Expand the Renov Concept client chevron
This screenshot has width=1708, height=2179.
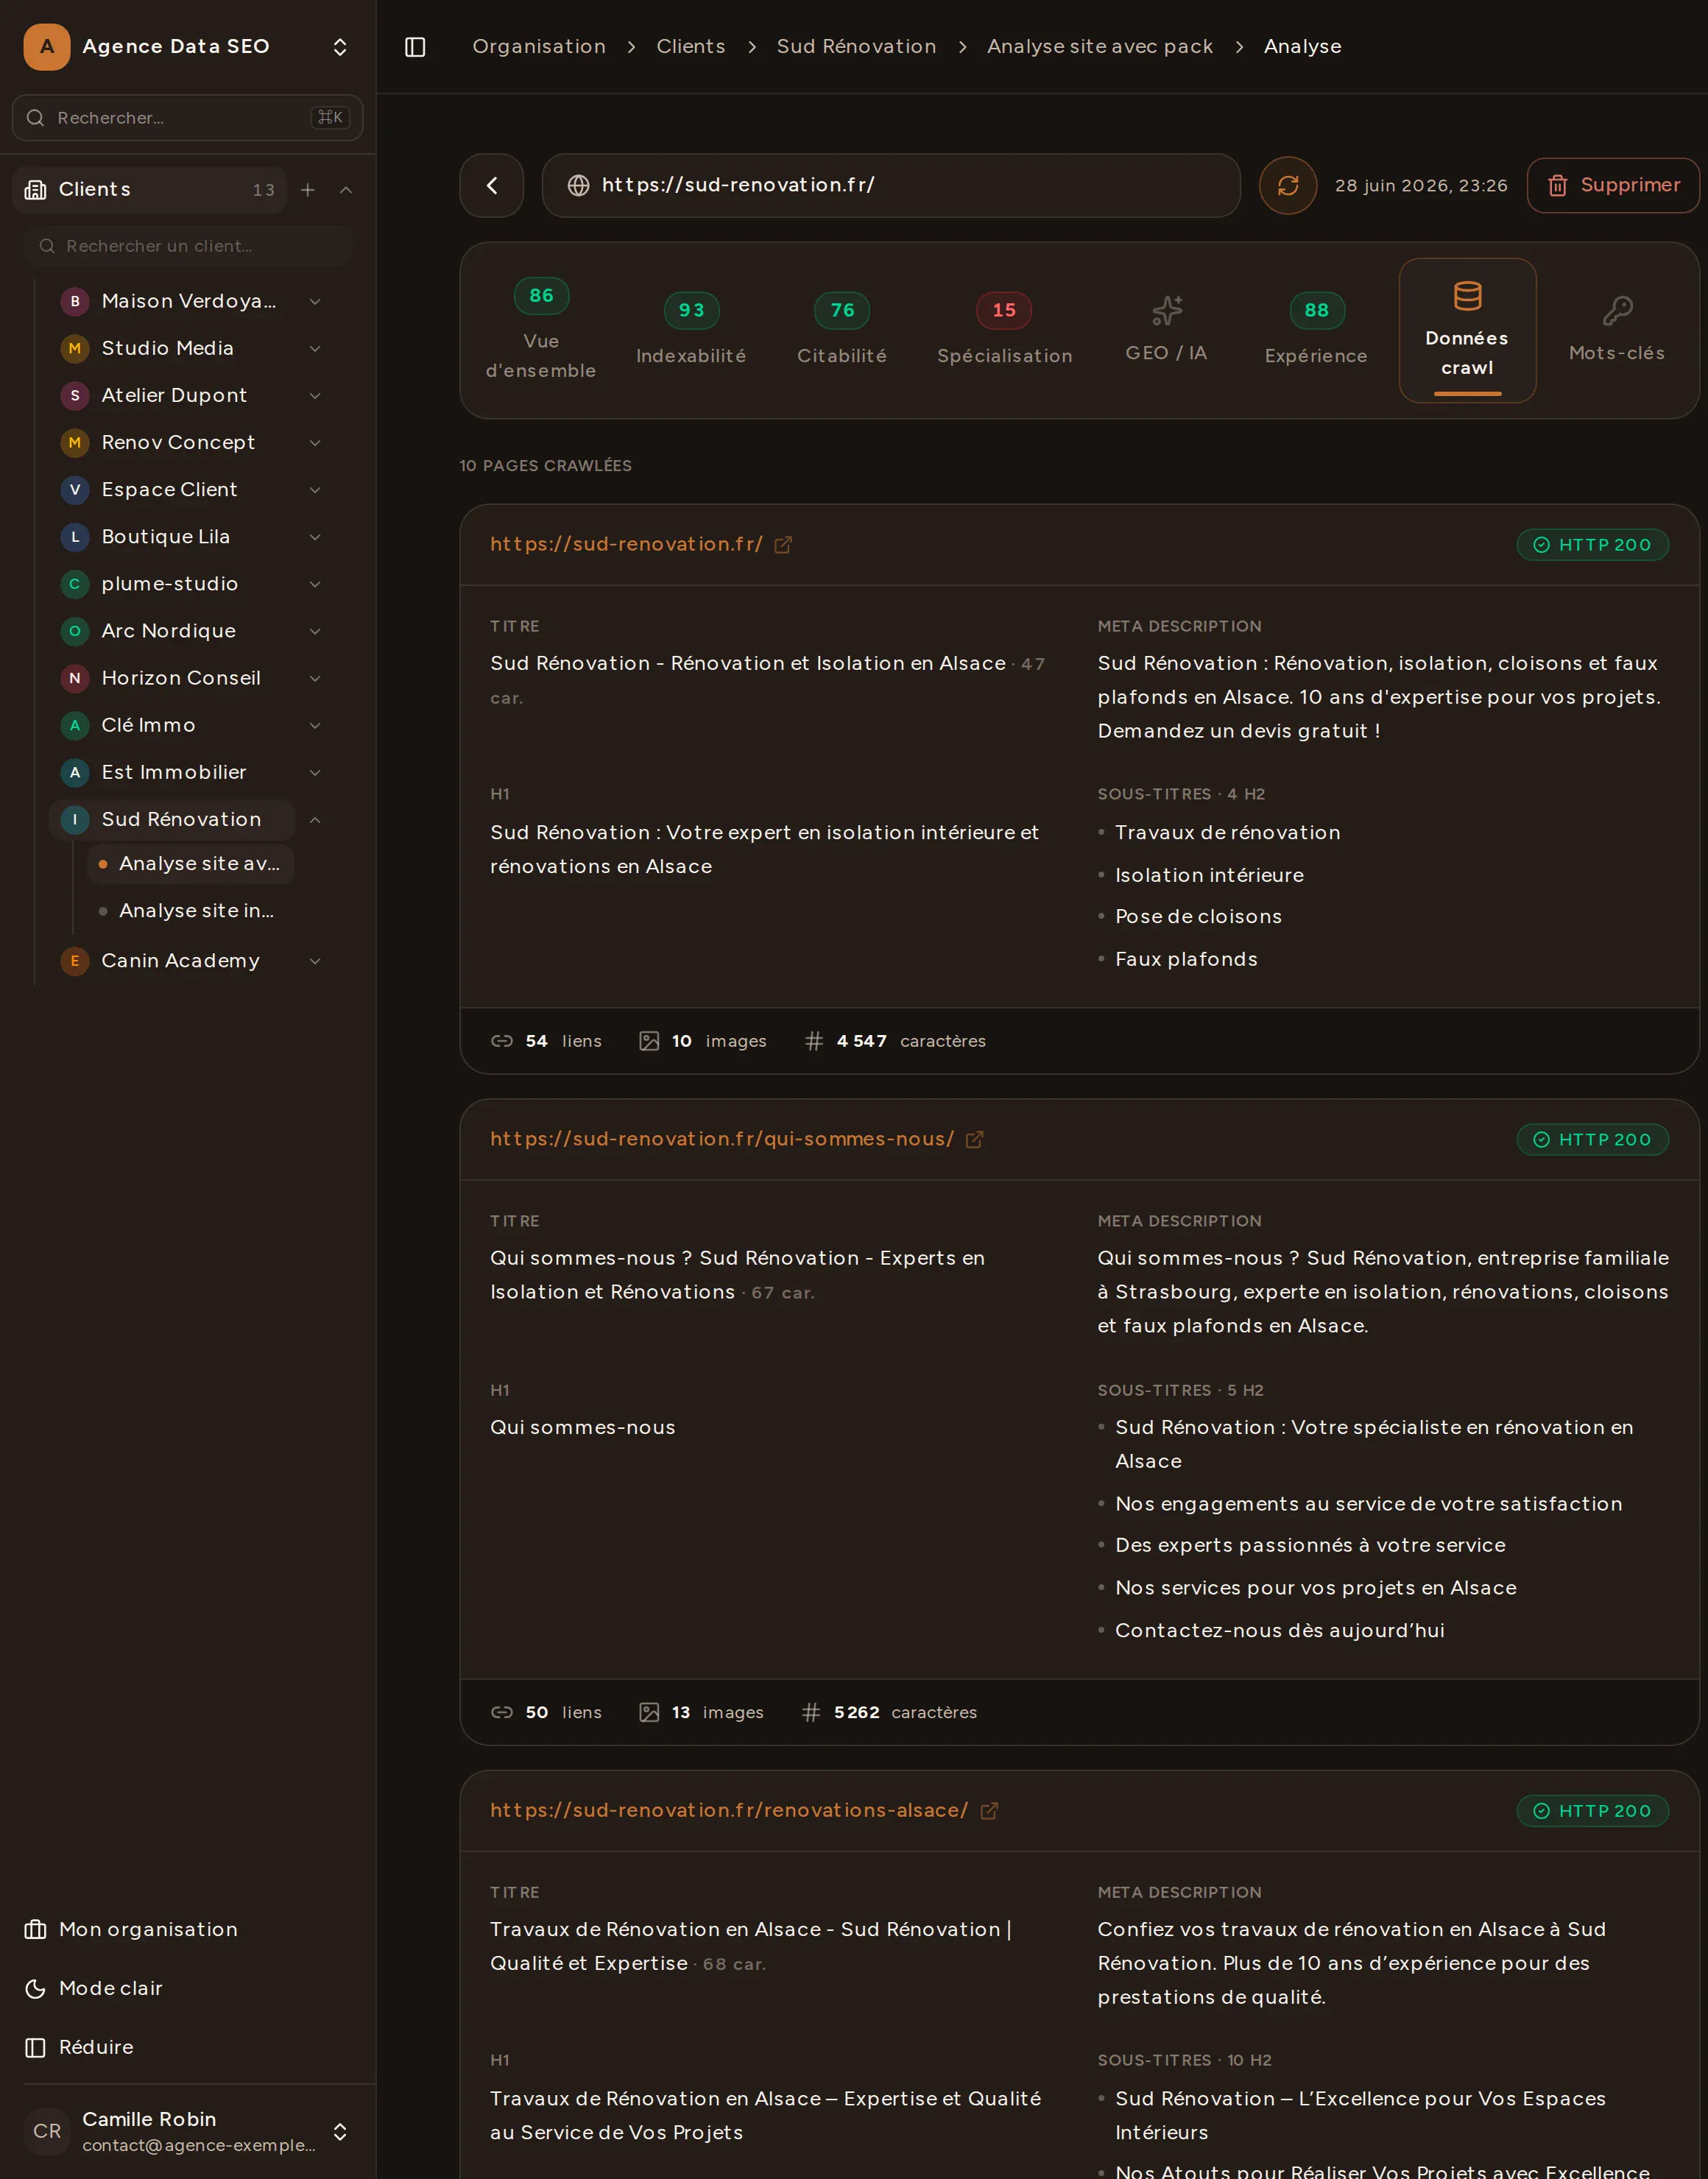[x=315, y=442]
